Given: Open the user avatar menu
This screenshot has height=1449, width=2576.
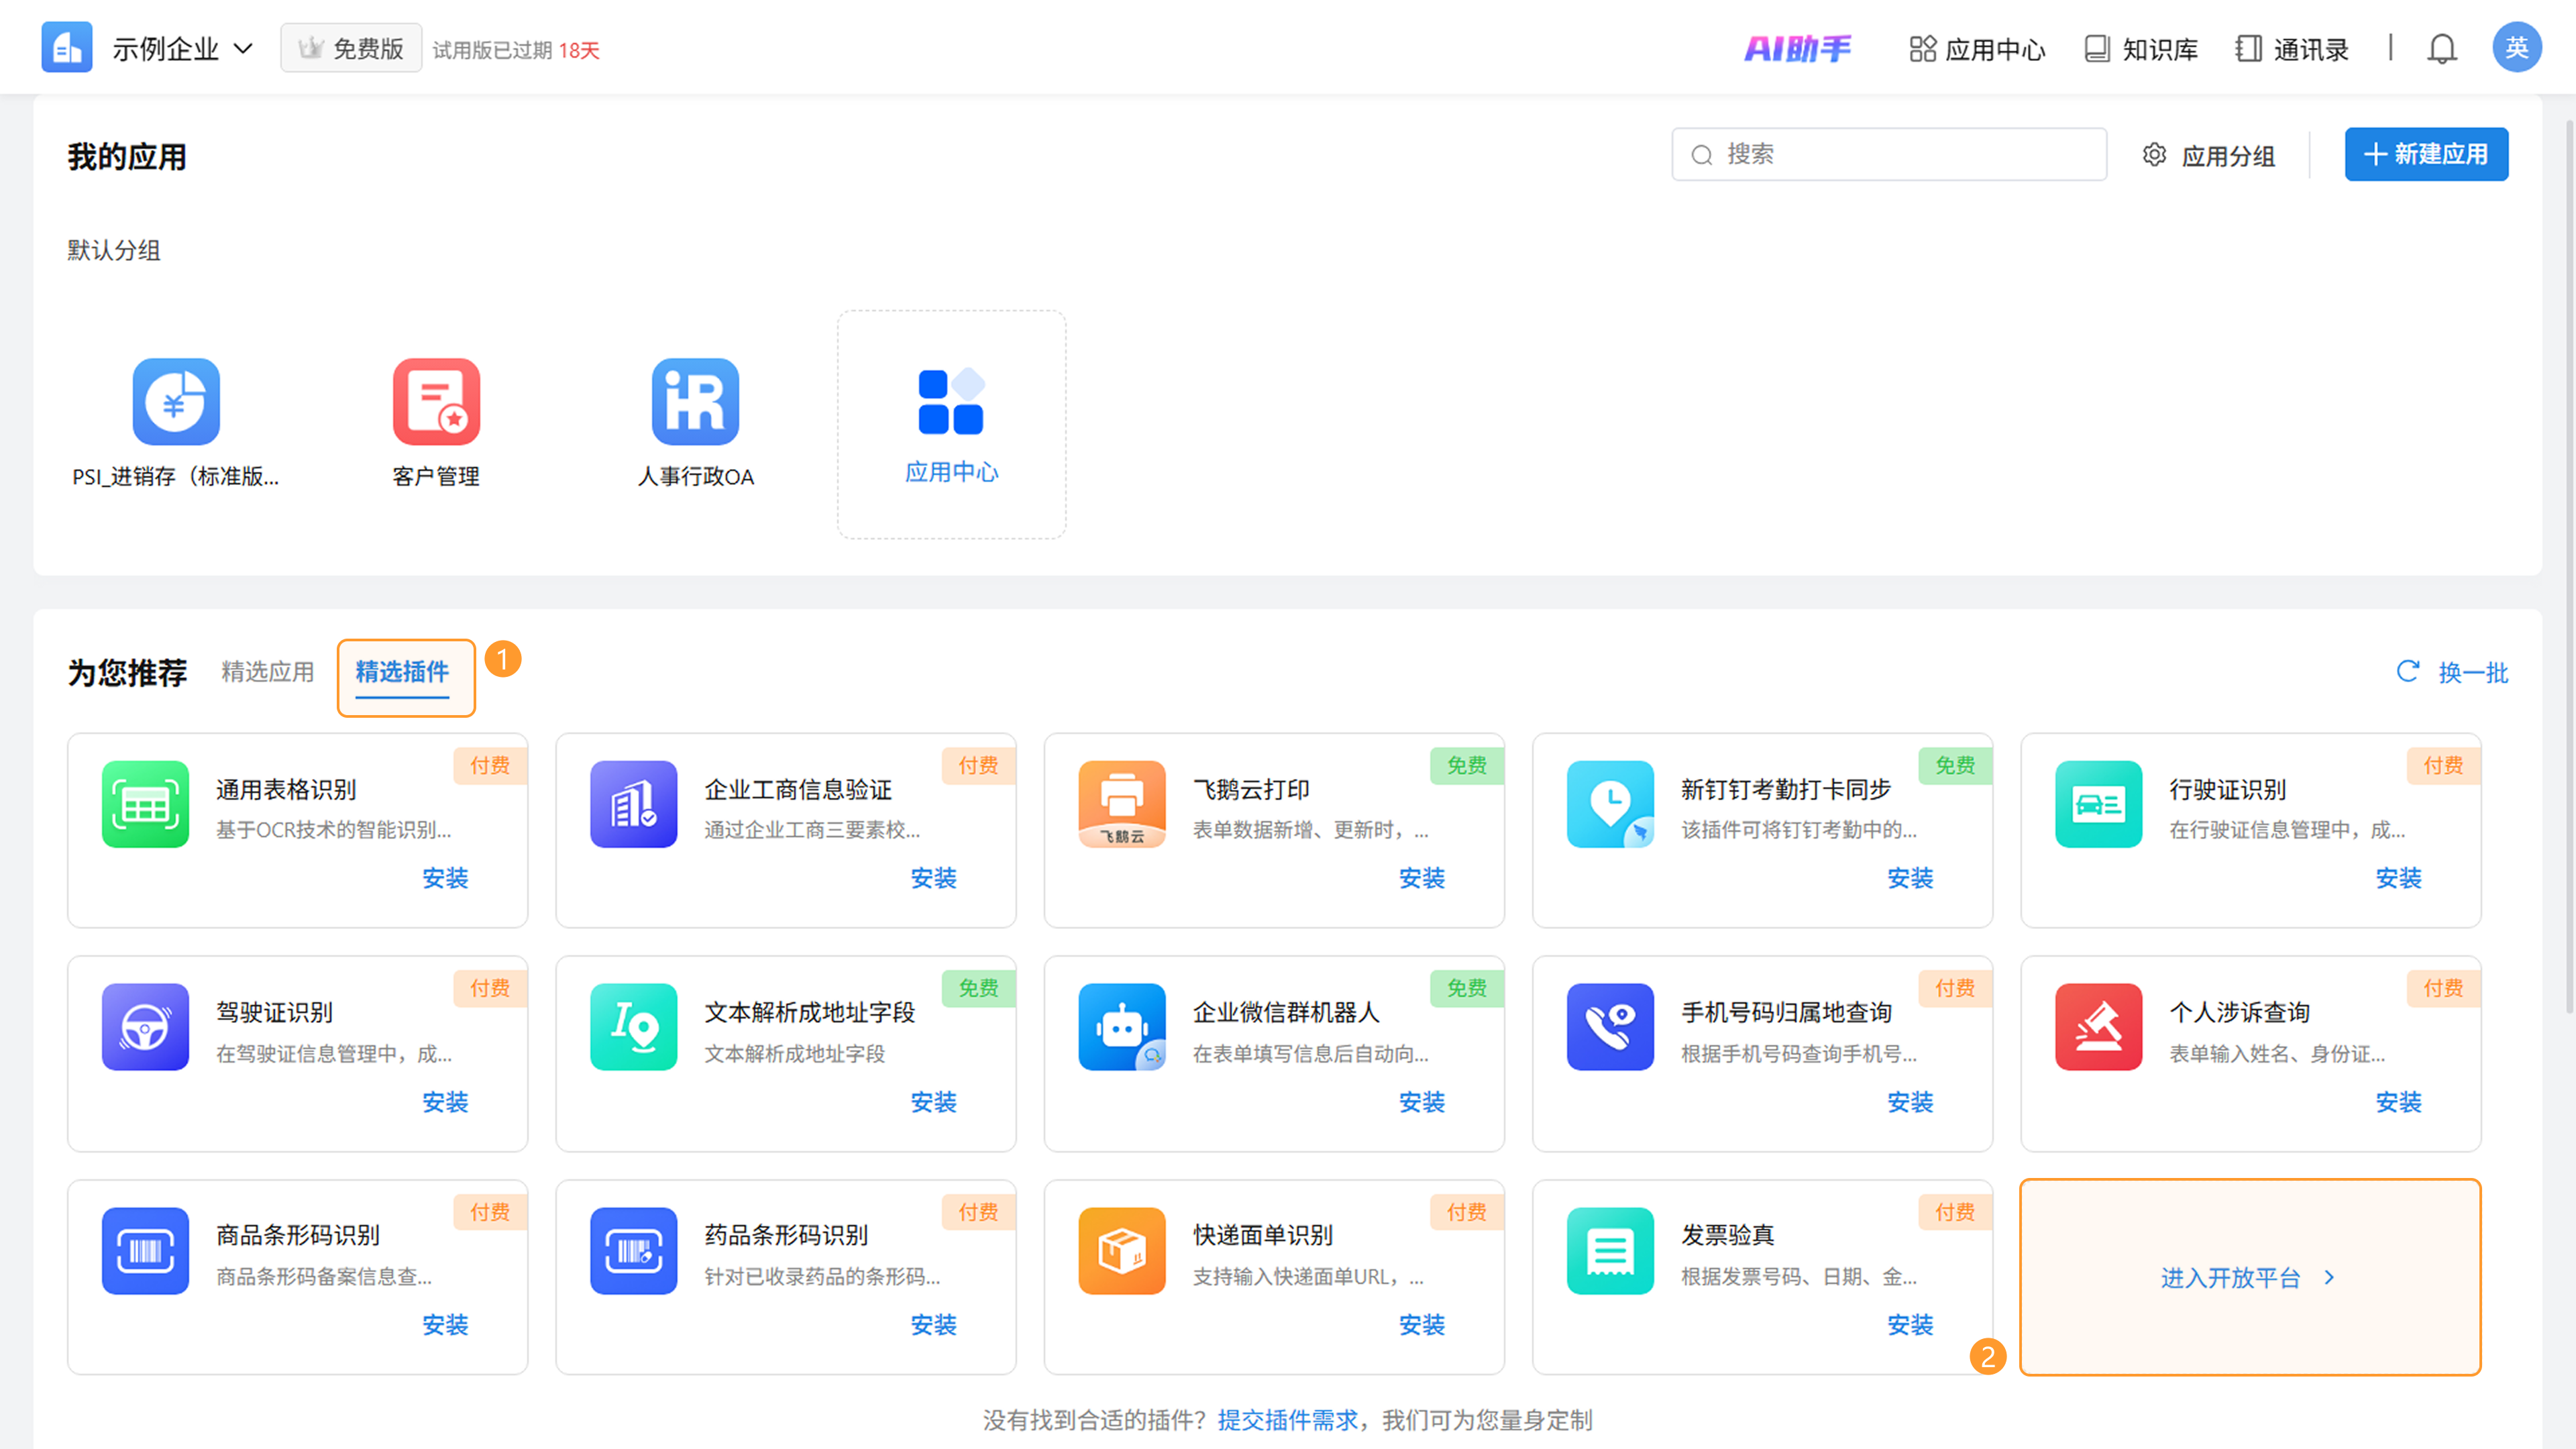Looking at the screenshot, I should [x=2516, y=47].
